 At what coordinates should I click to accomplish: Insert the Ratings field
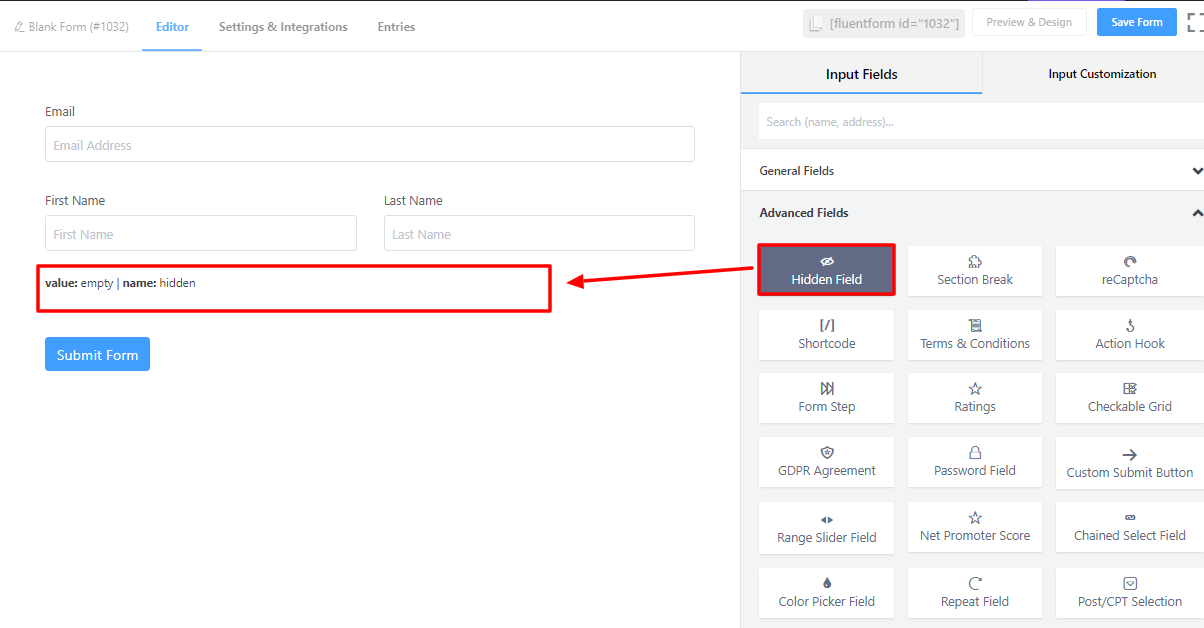(975, 398)
